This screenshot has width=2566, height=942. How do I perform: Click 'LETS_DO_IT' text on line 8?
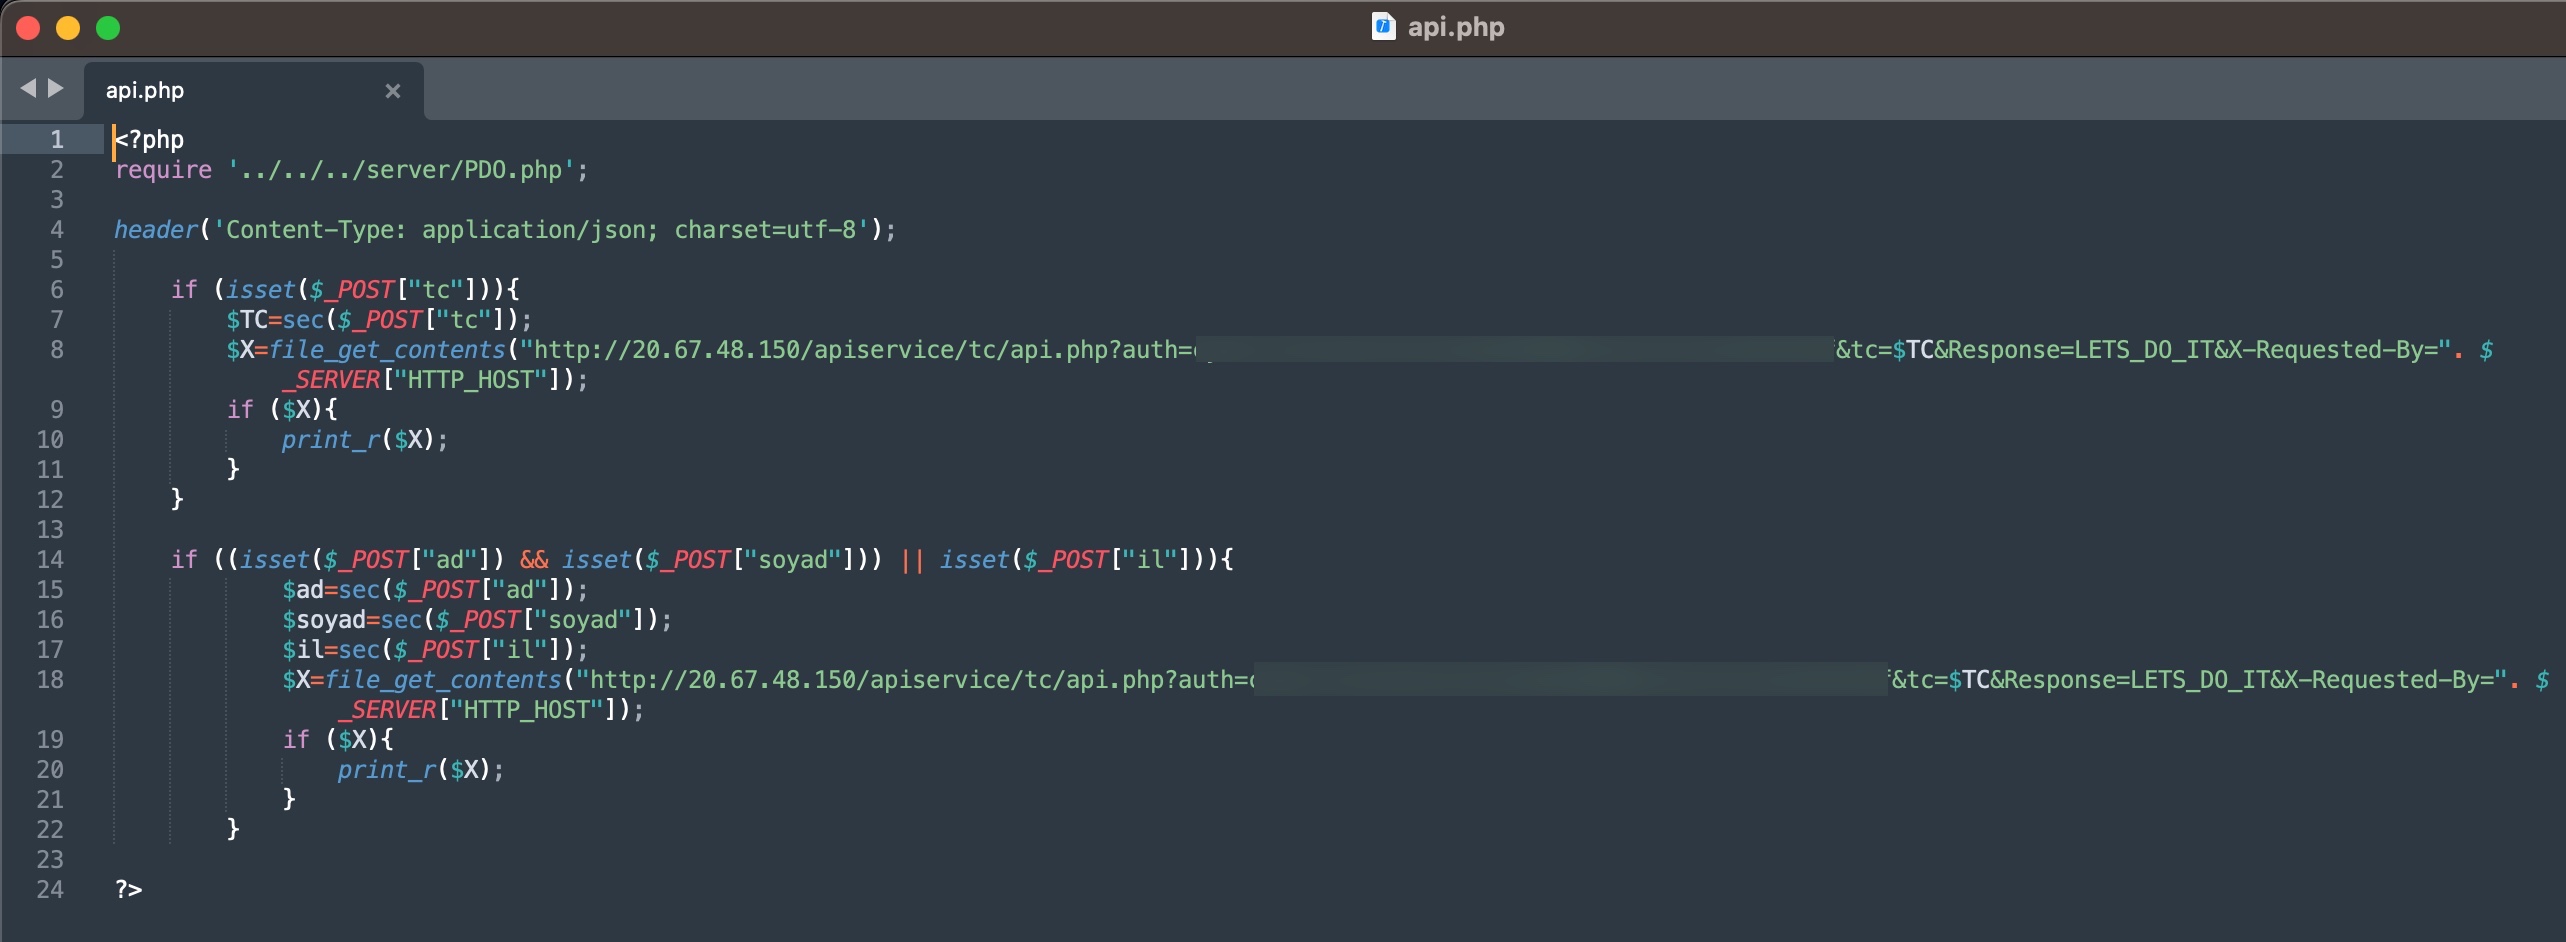tap(2143, 350)
